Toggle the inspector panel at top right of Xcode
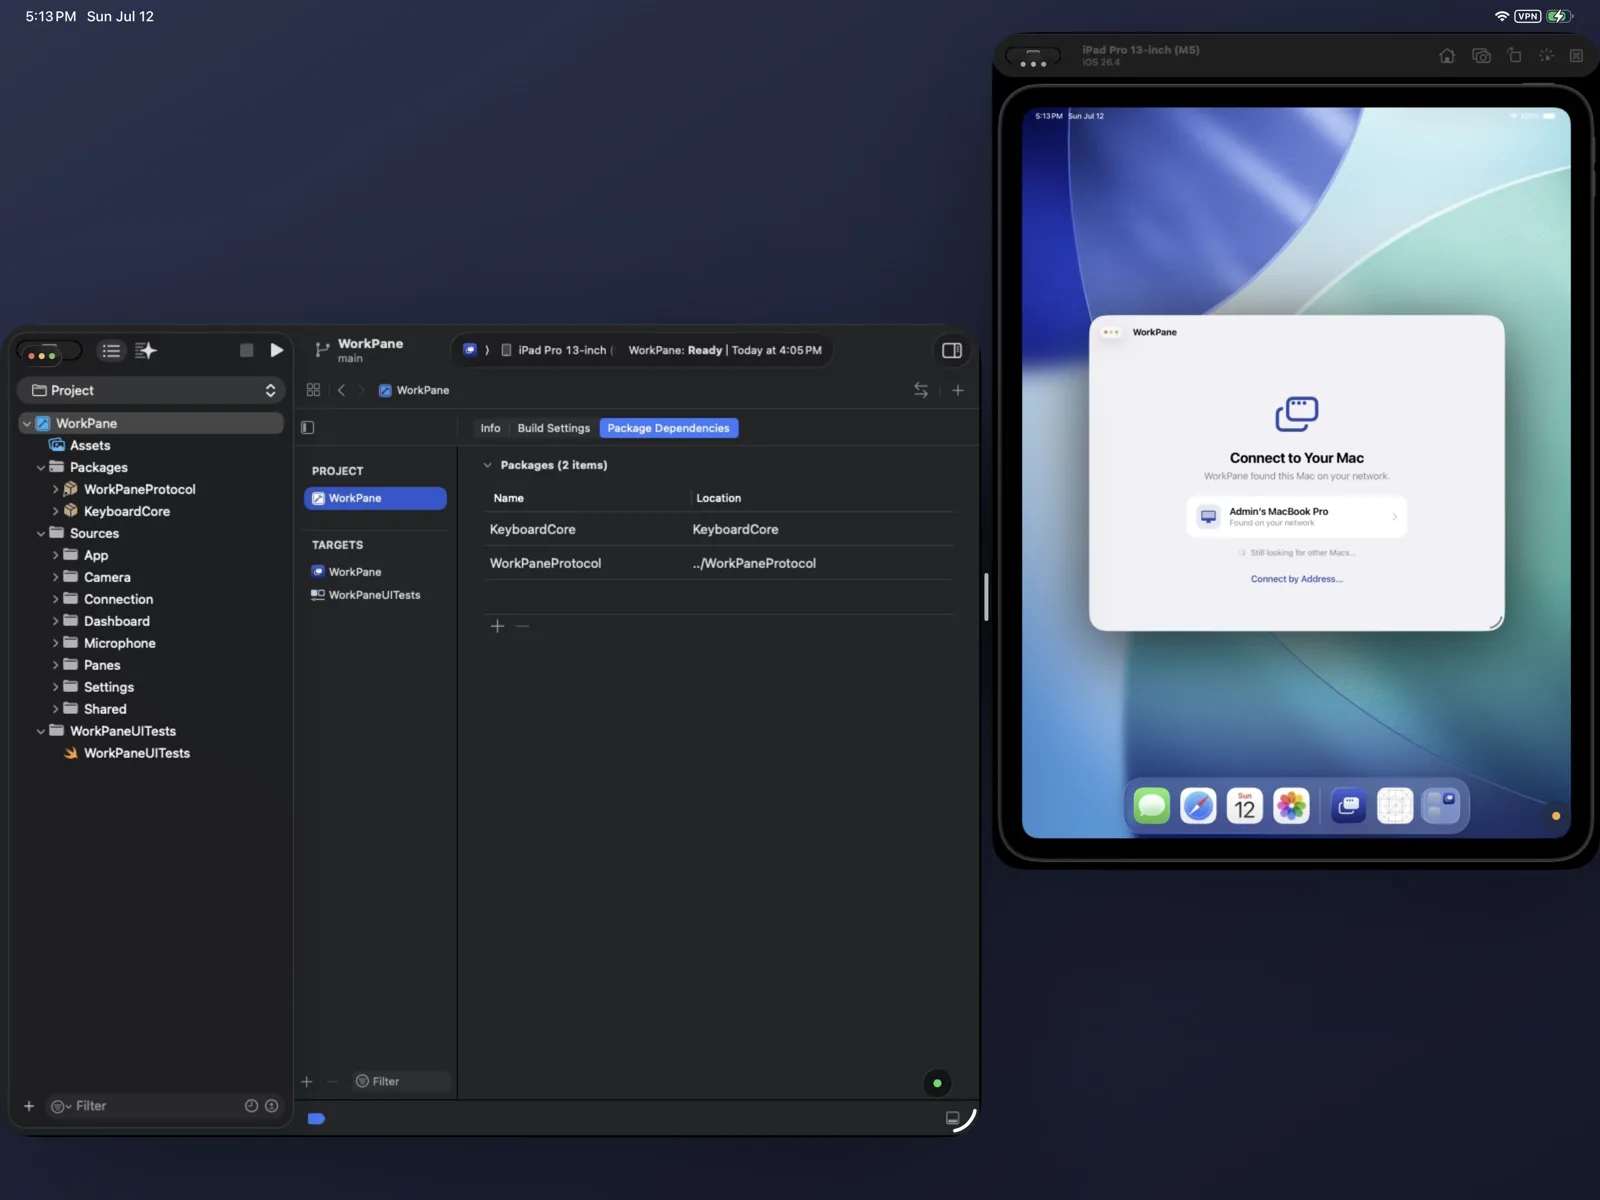The width and height of the screenshot is (1600, 1200). 952,350
